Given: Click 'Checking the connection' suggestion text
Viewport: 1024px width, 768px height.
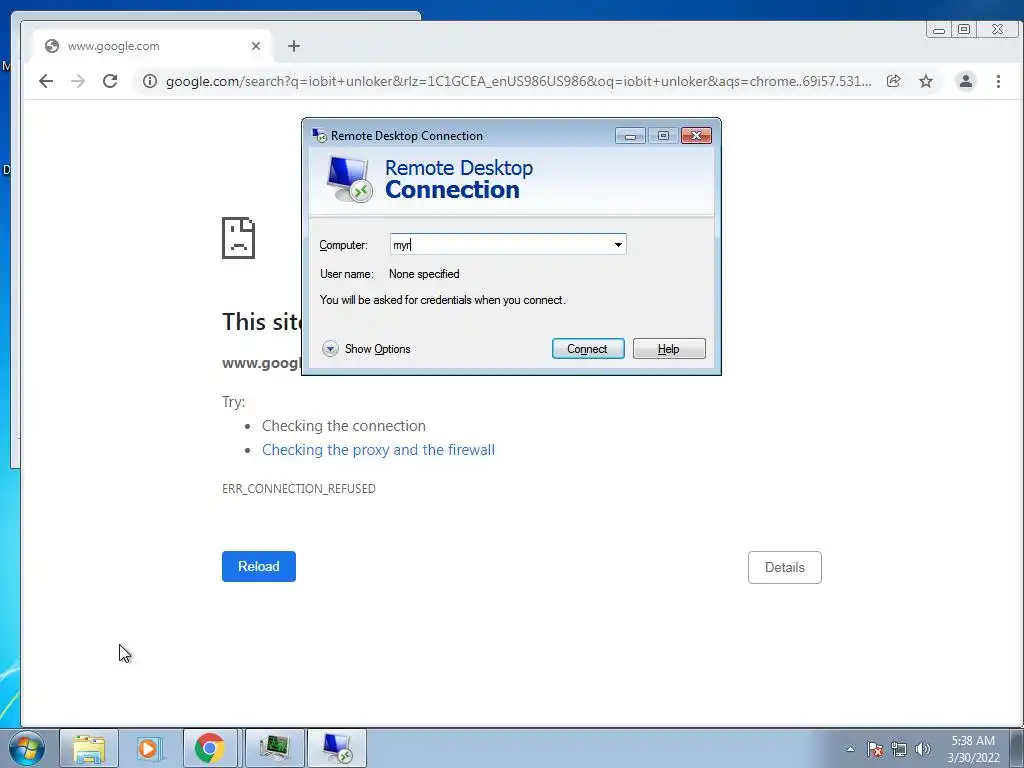Looking at the screenshot, I should (x=344, y=426).
